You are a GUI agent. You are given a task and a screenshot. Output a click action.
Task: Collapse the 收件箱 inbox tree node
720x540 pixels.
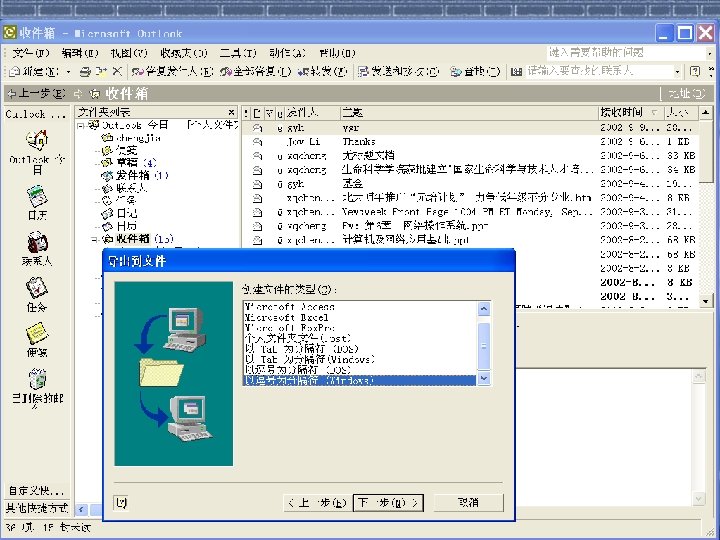coord(94,239)
